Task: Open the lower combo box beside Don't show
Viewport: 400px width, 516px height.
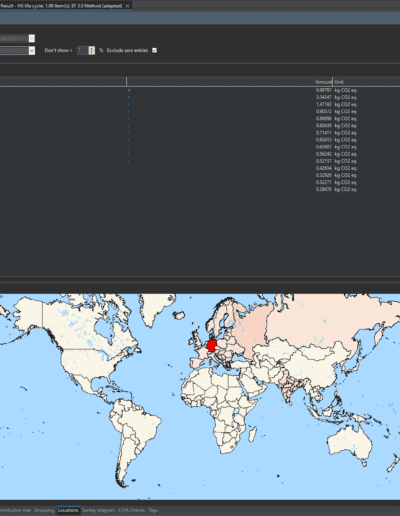Action: point(32,51)
